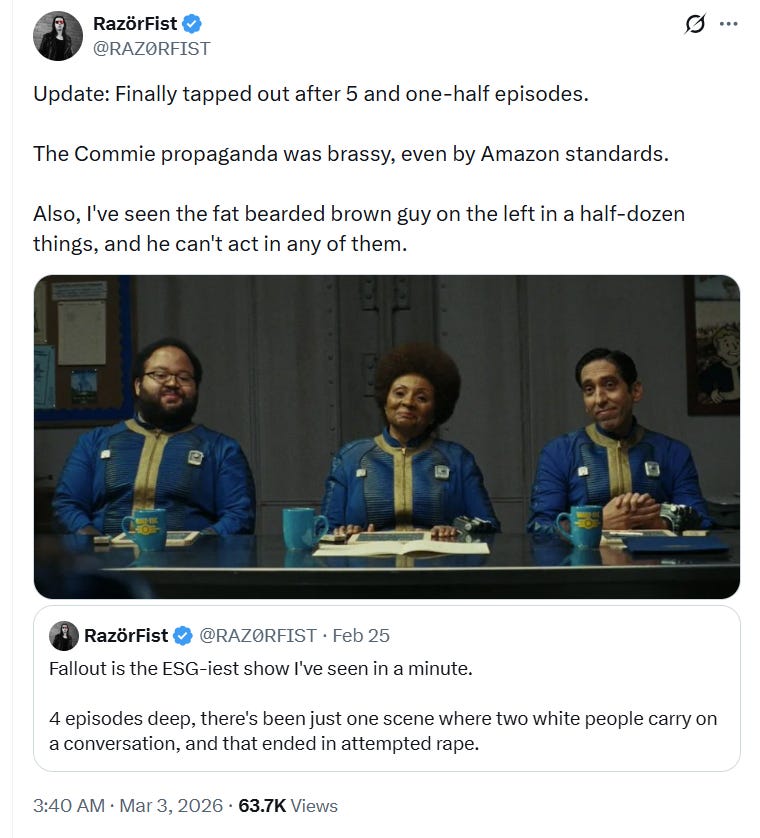Screen dimensions: 760x838
Task: Open the RazörFist display name link
Action: click(135, 24)
